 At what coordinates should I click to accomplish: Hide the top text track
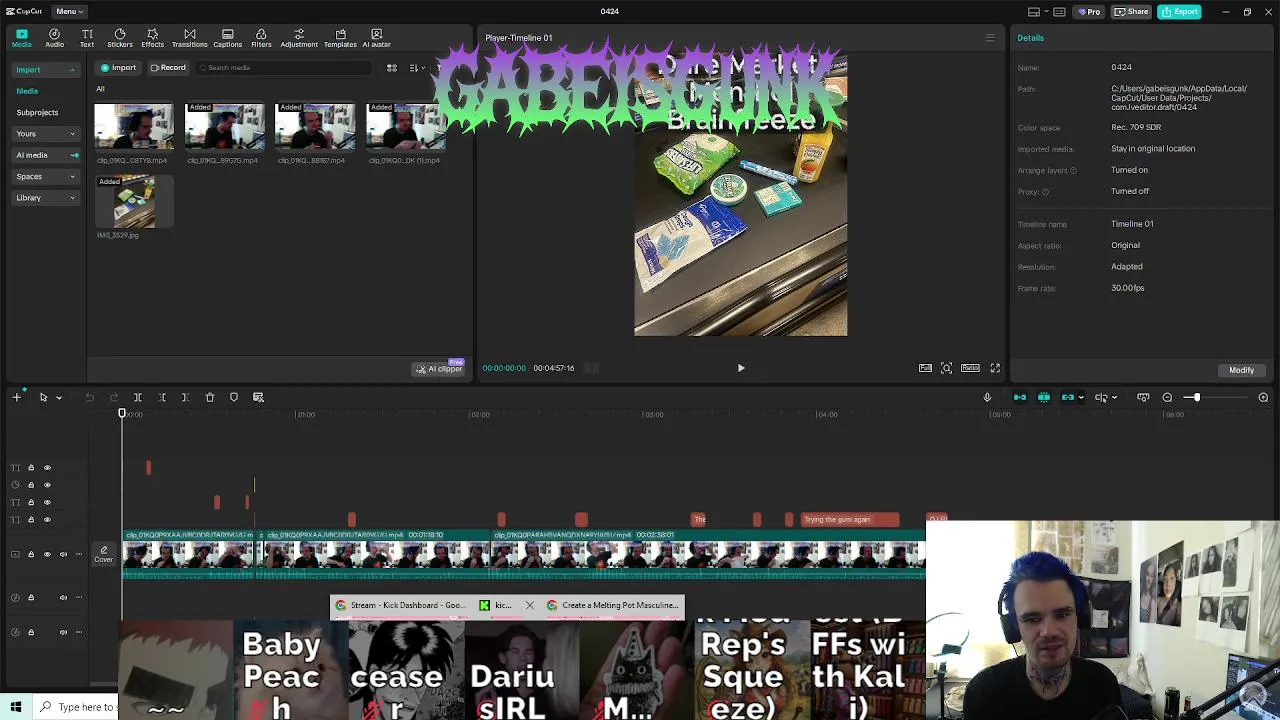coord(47,467)
